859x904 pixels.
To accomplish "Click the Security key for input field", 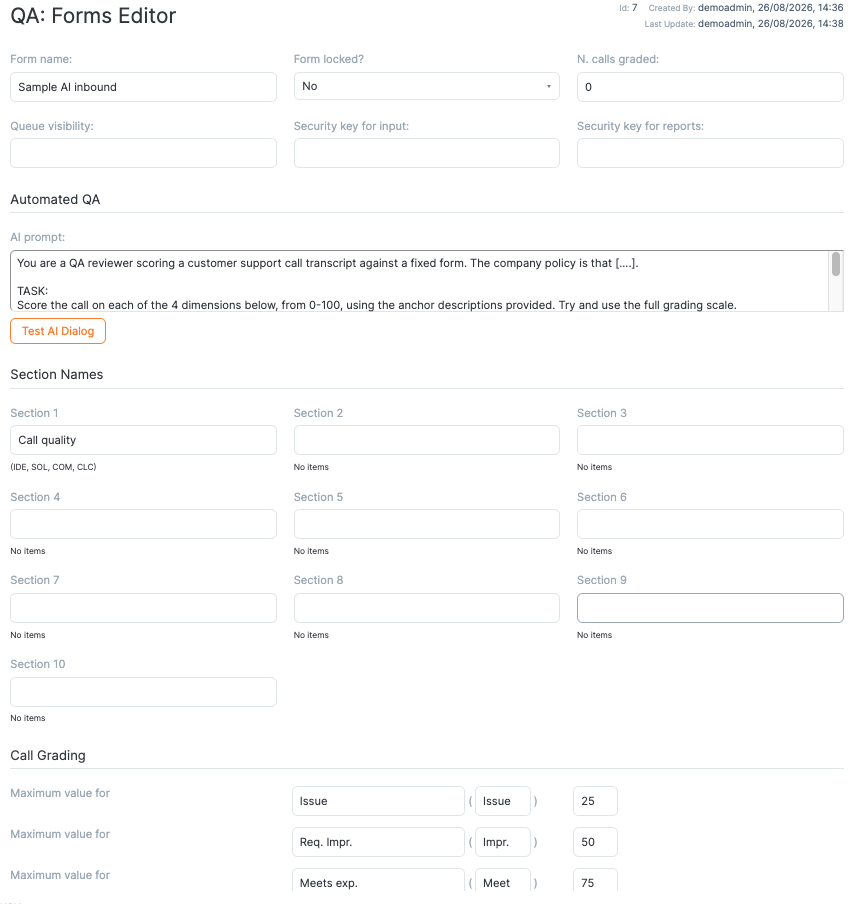I will pos(427,153).
